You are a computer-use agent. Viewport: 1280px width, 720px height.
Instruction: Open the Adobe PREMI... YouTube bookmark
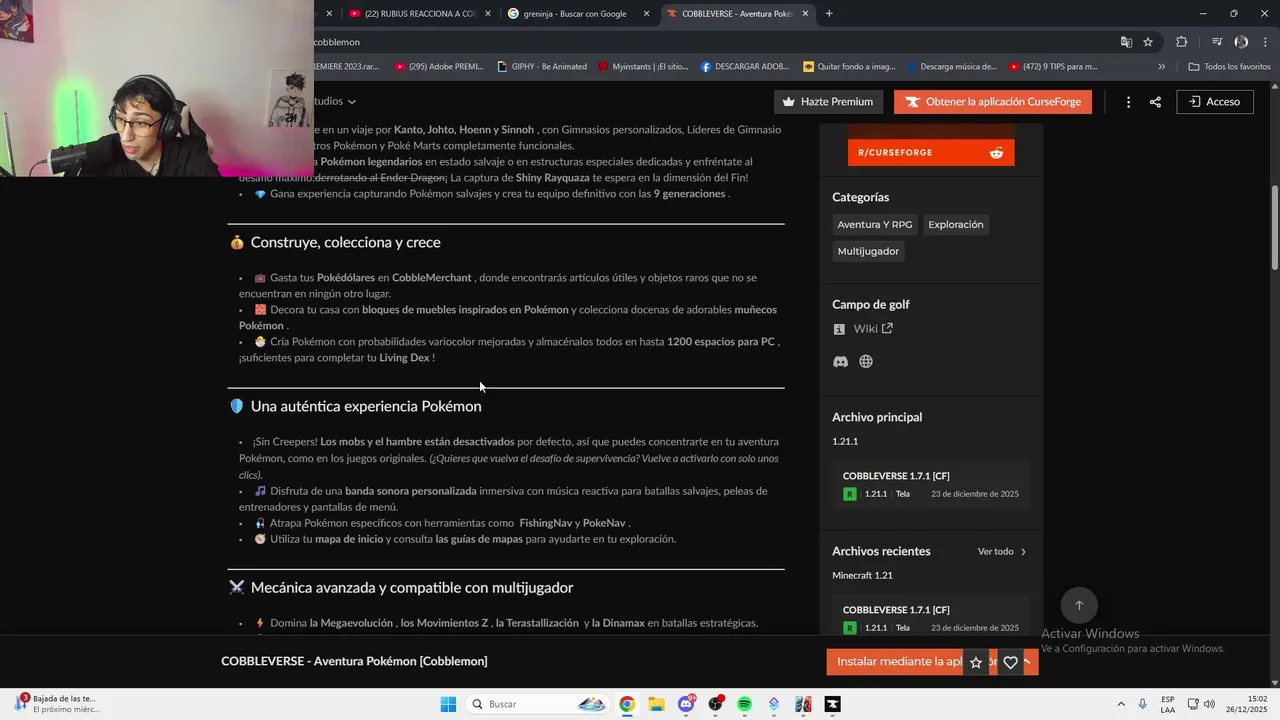[x=439, y=67]
